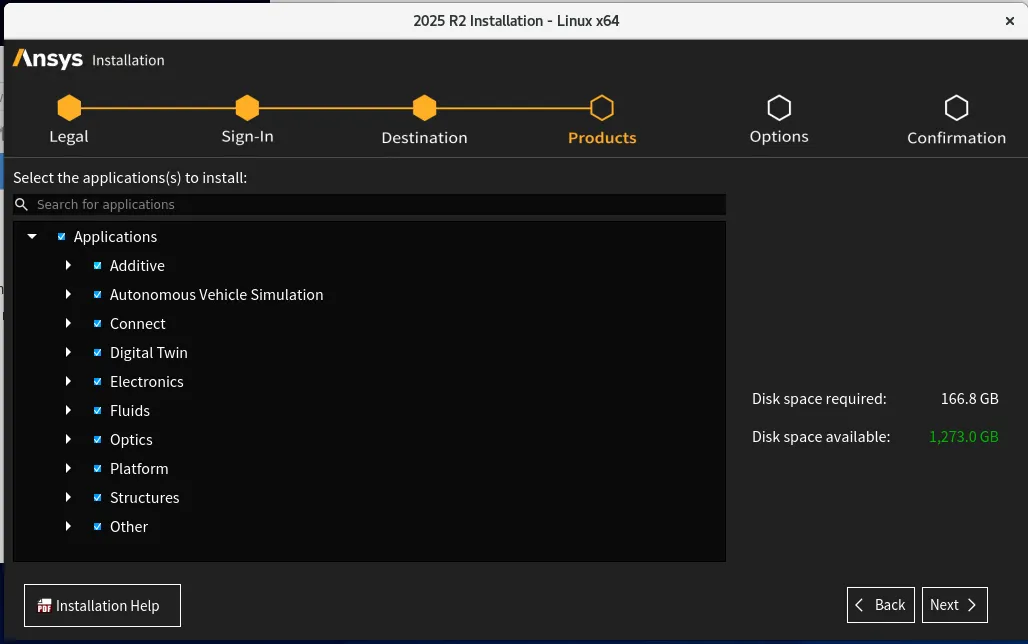Uncheck the Additive checkbox

pyautogui.click(x=98, y=266)
